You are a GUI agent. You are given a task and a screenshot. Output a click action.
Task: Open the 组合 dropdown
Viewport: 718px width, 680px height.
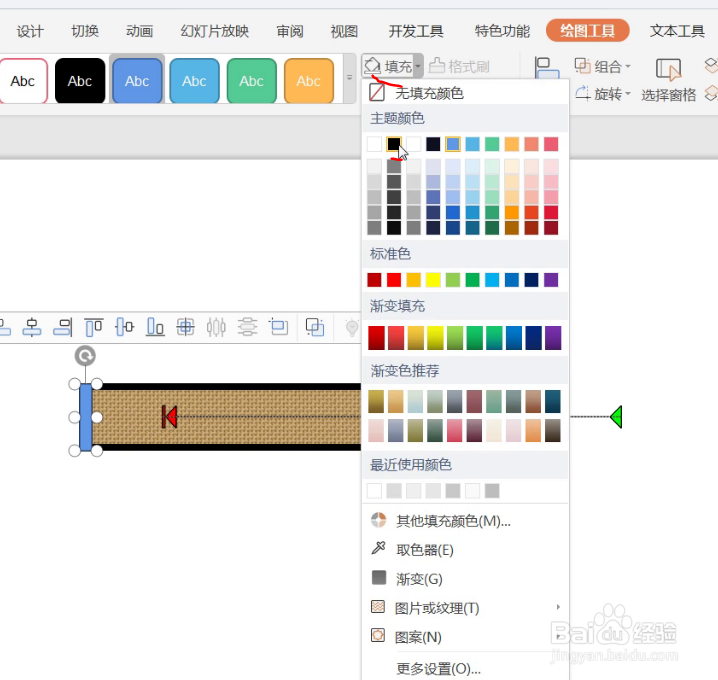click(x=603, y=66)
